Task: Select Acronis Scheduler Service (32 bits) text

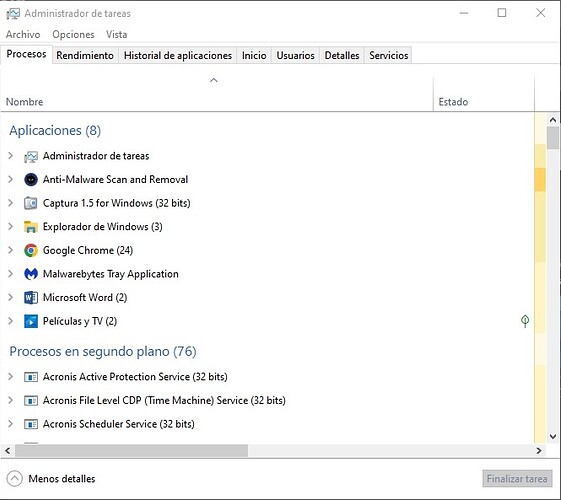Action: [119, 424]
